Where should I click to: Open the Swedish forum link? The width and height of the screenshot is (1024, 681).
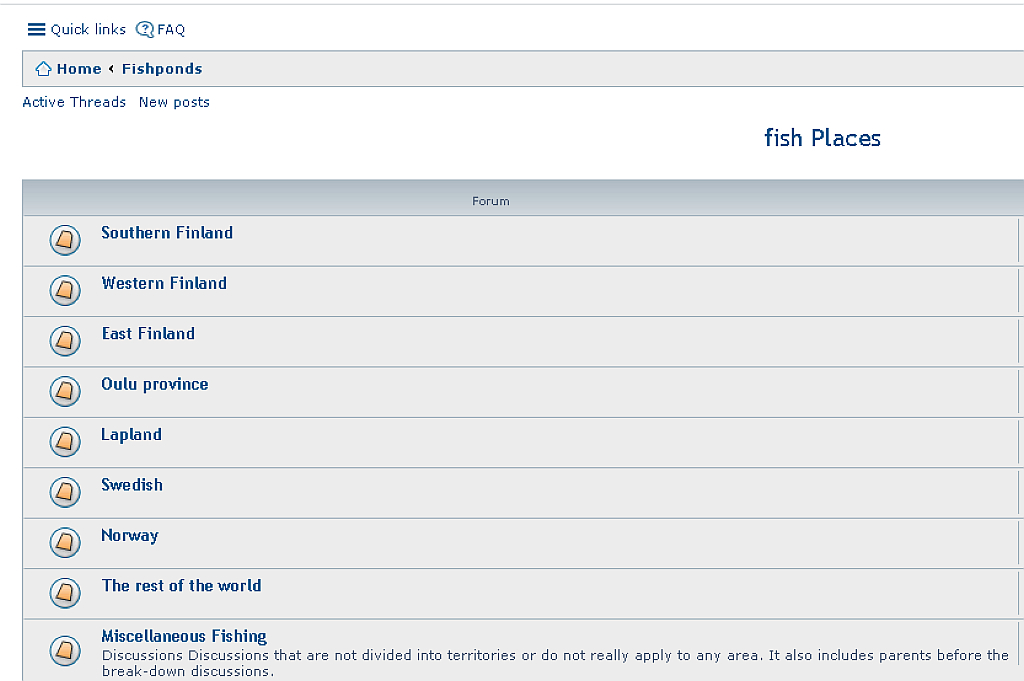click(132, 485)
